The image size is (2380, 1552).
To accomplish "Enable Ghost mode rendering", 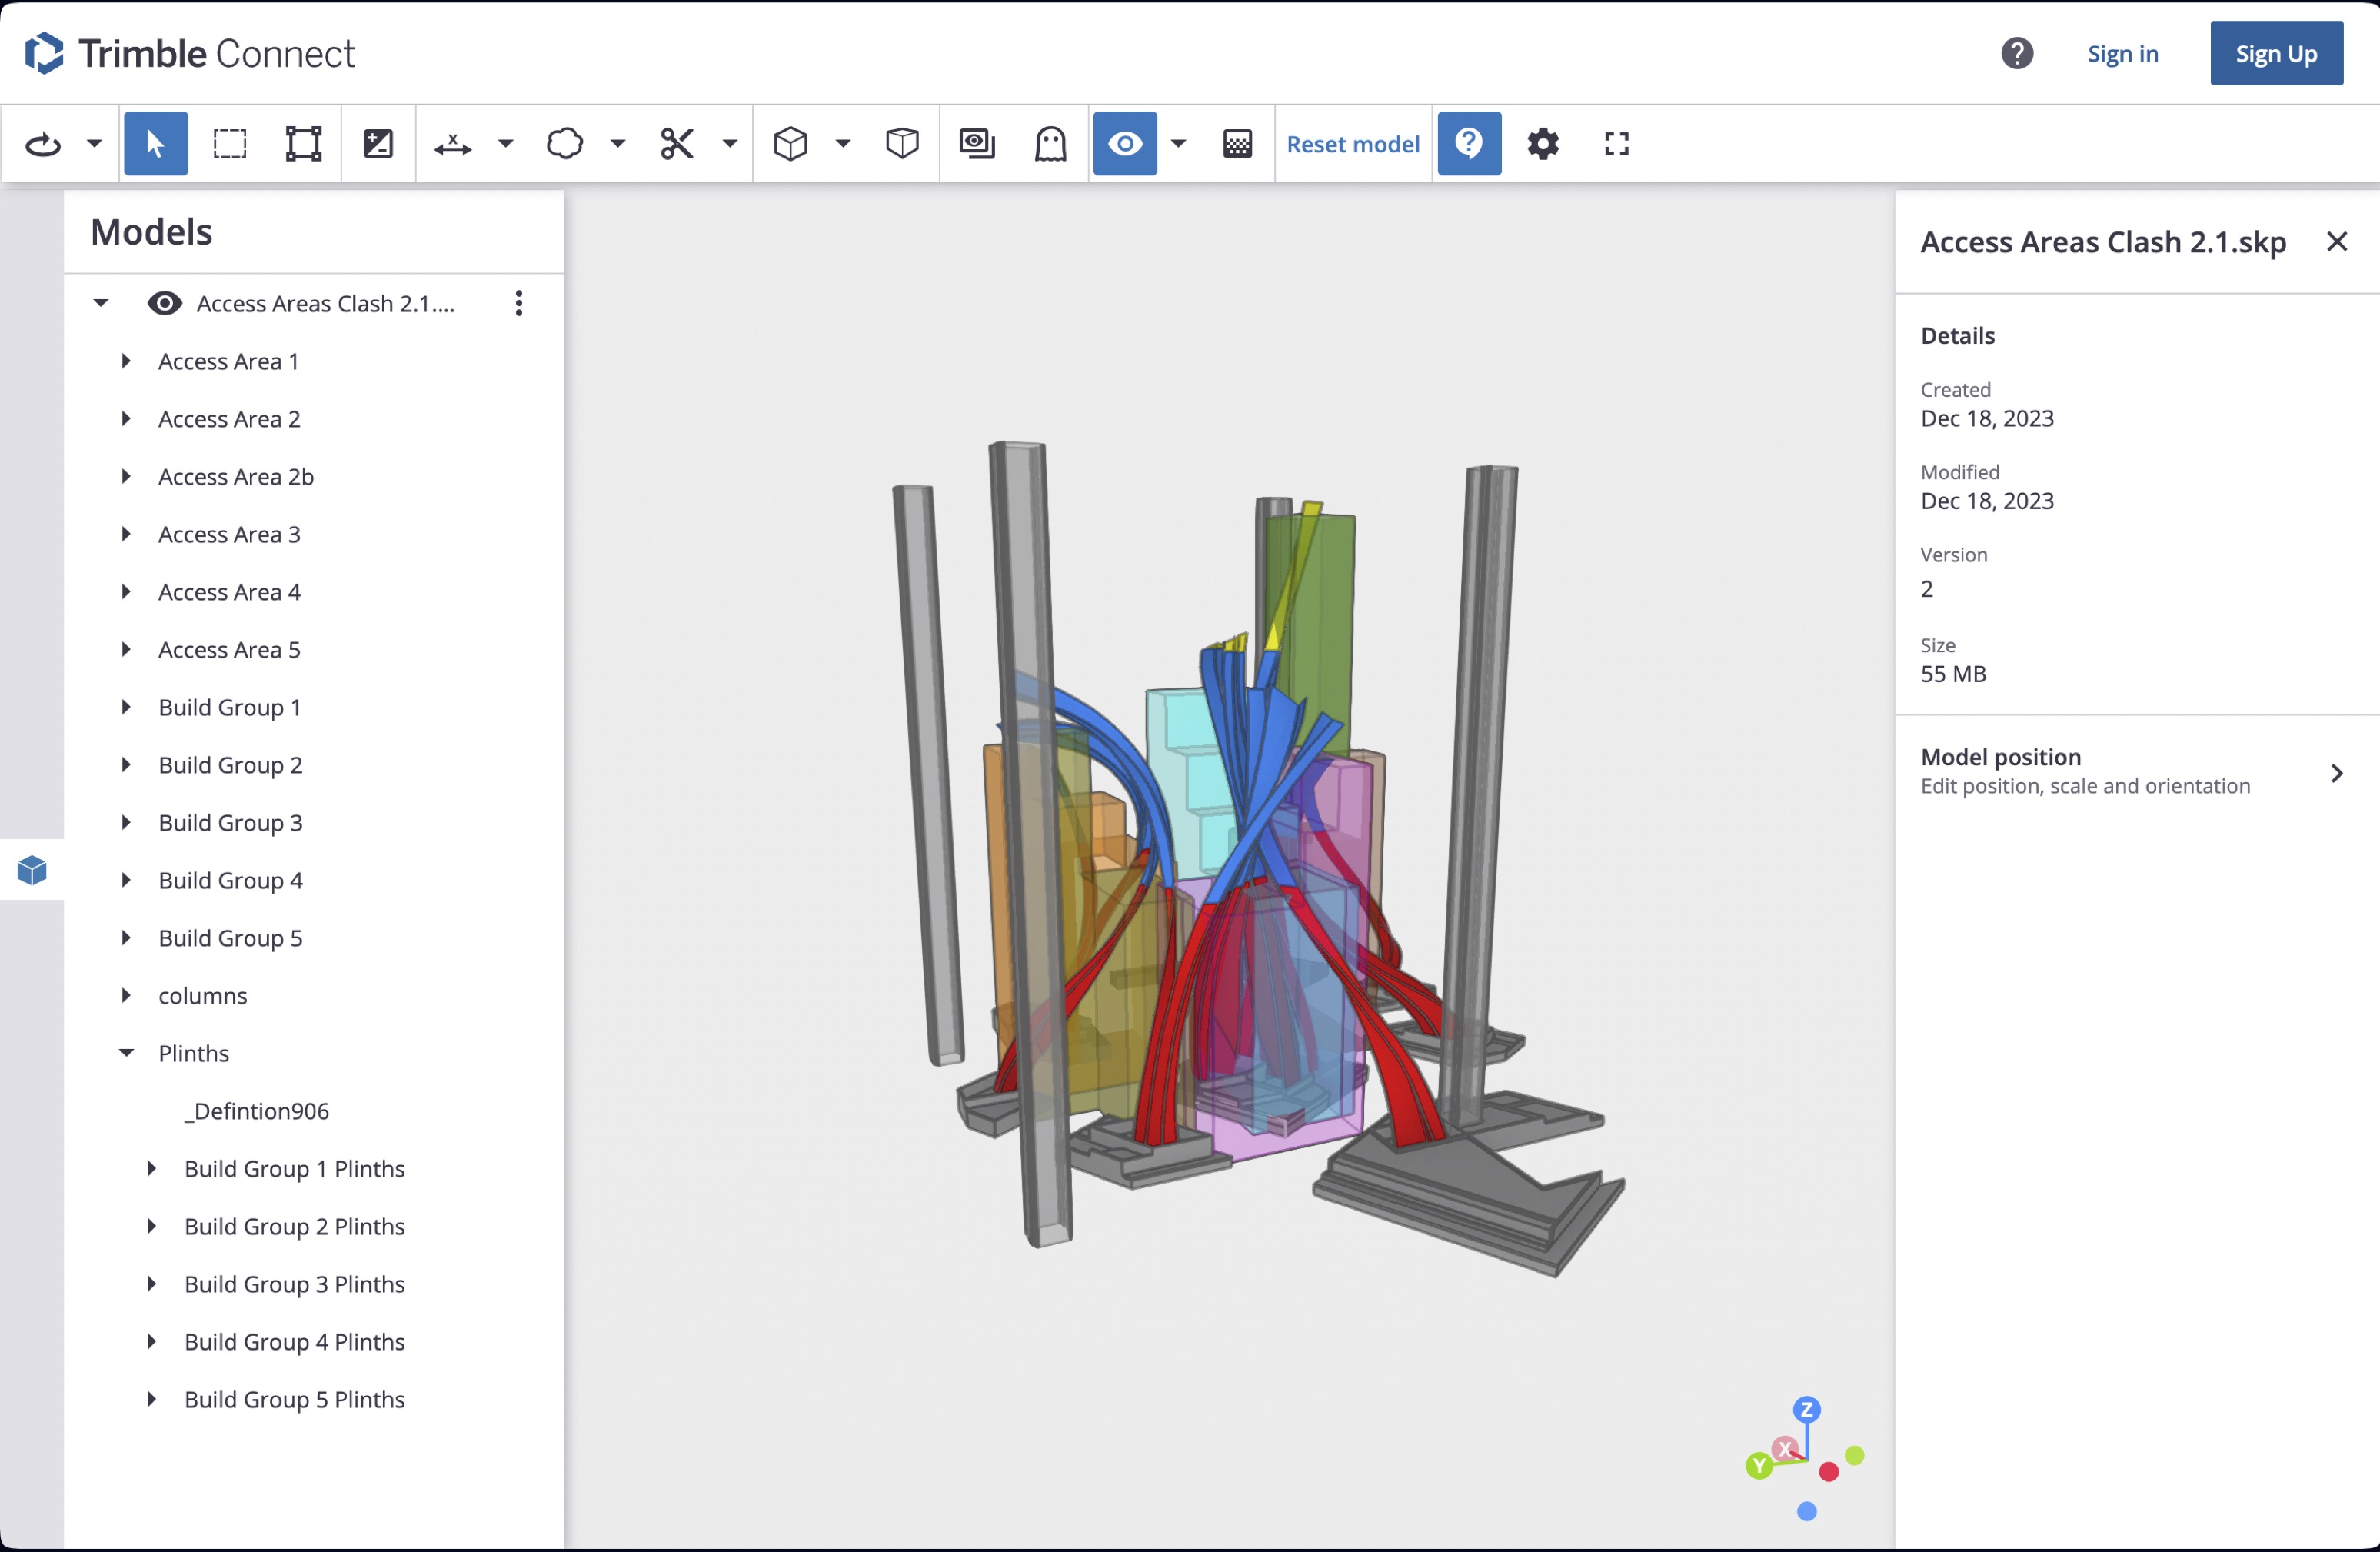I will click(1049, 143).
